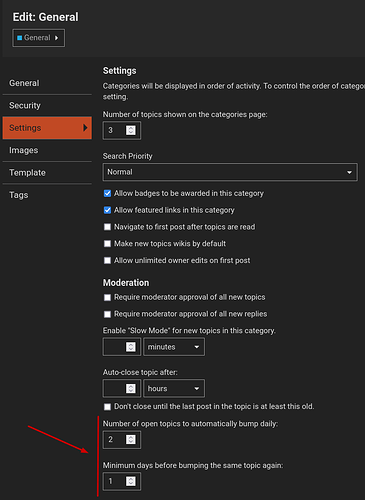Enable Allow unlimited owner edits on first post
The width and height of the screenshot is (365, 500).
(x=107, y=260)
